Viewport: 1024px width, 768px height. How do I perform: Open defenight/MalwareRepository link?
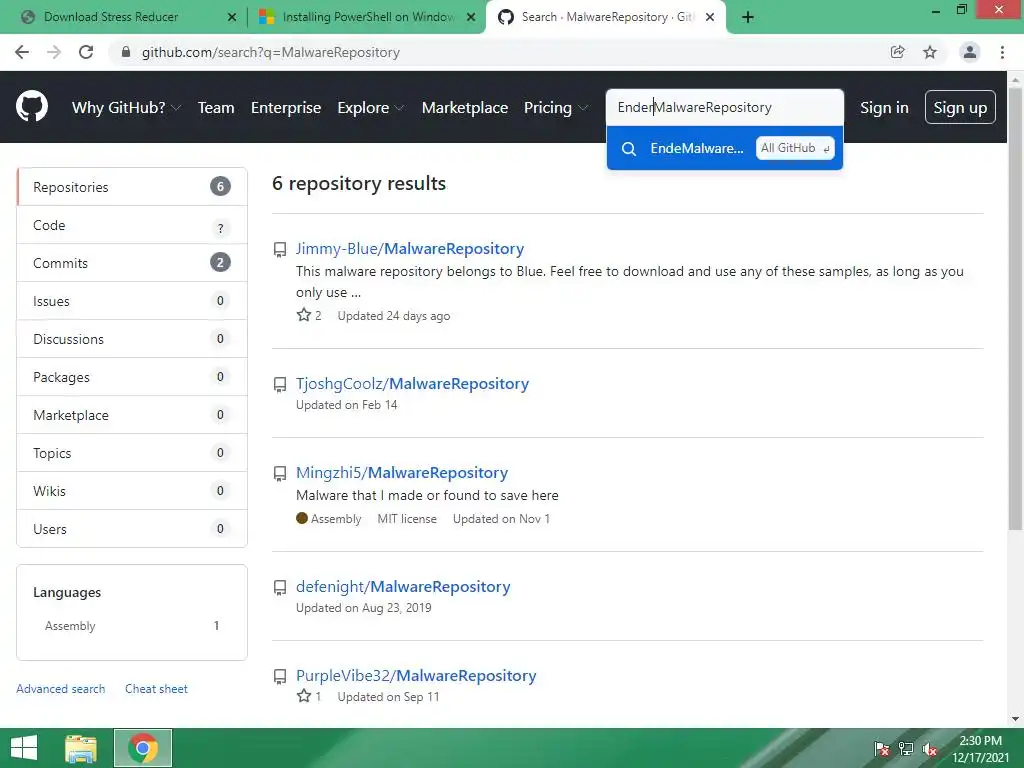click(x=403, y=587)
